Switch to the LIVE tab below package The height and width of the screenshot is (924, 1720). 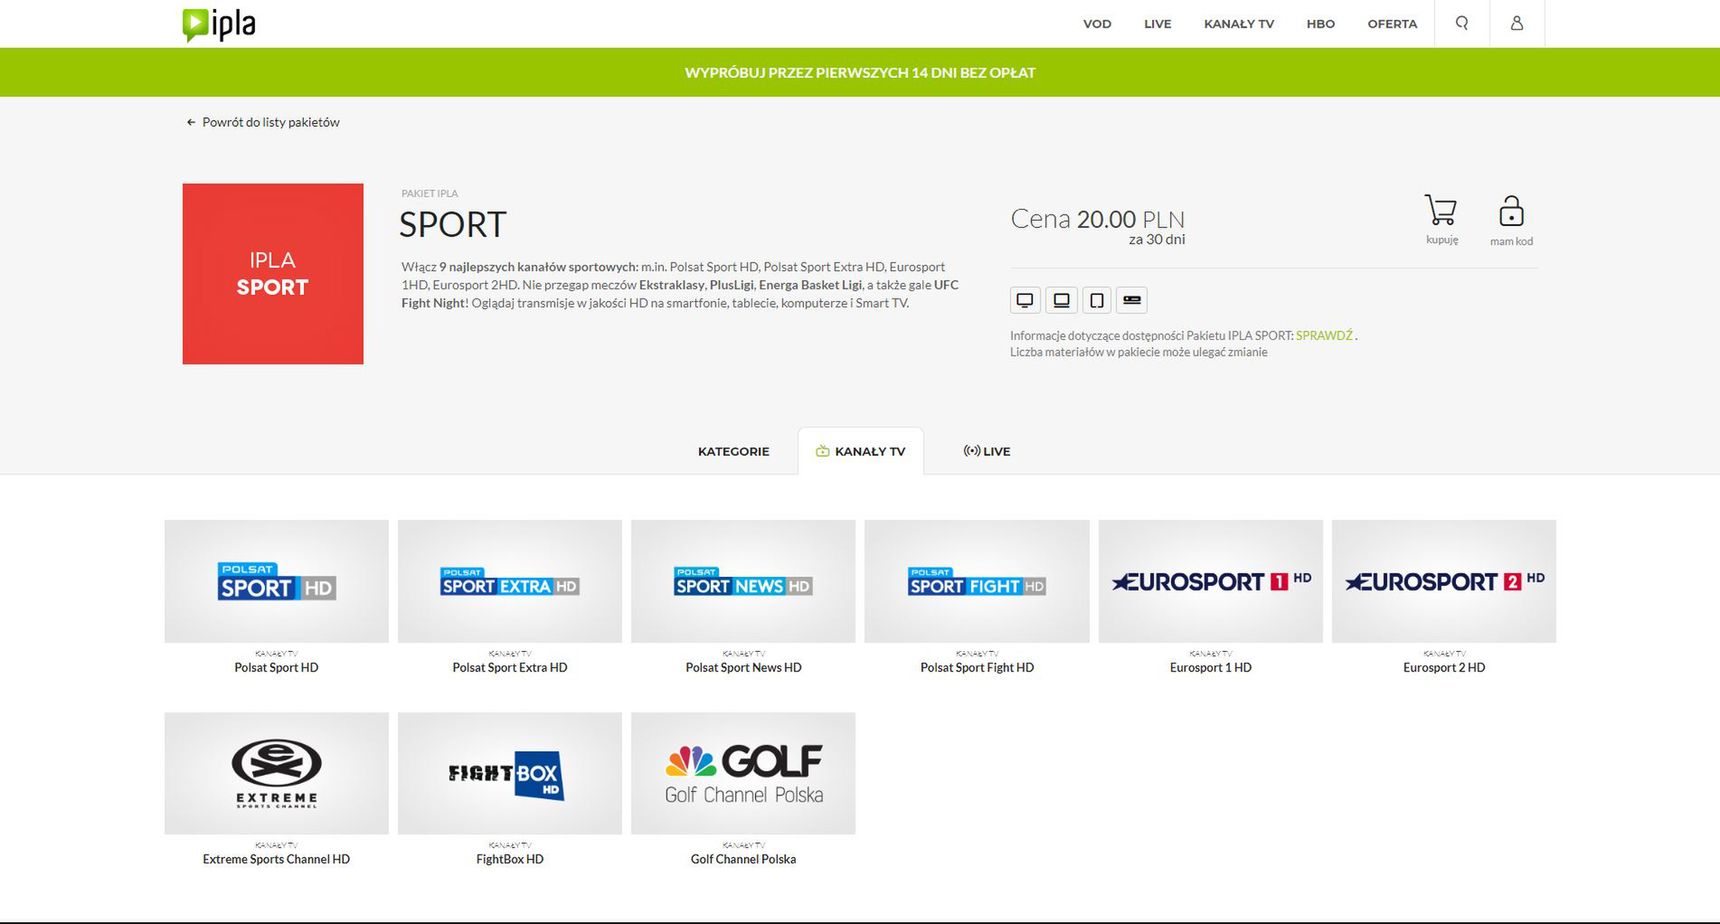coord(986,451)
